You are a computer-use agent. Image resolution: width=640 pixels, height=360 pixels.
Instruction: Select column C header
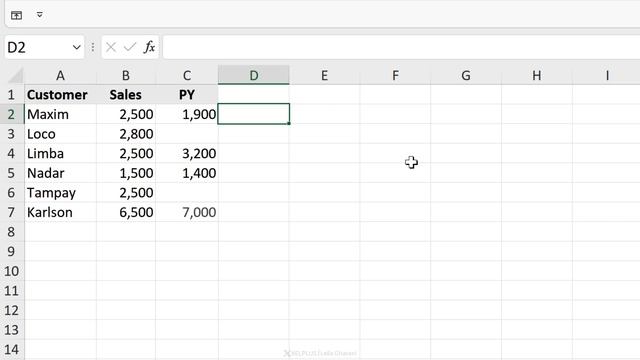point(187,76)
